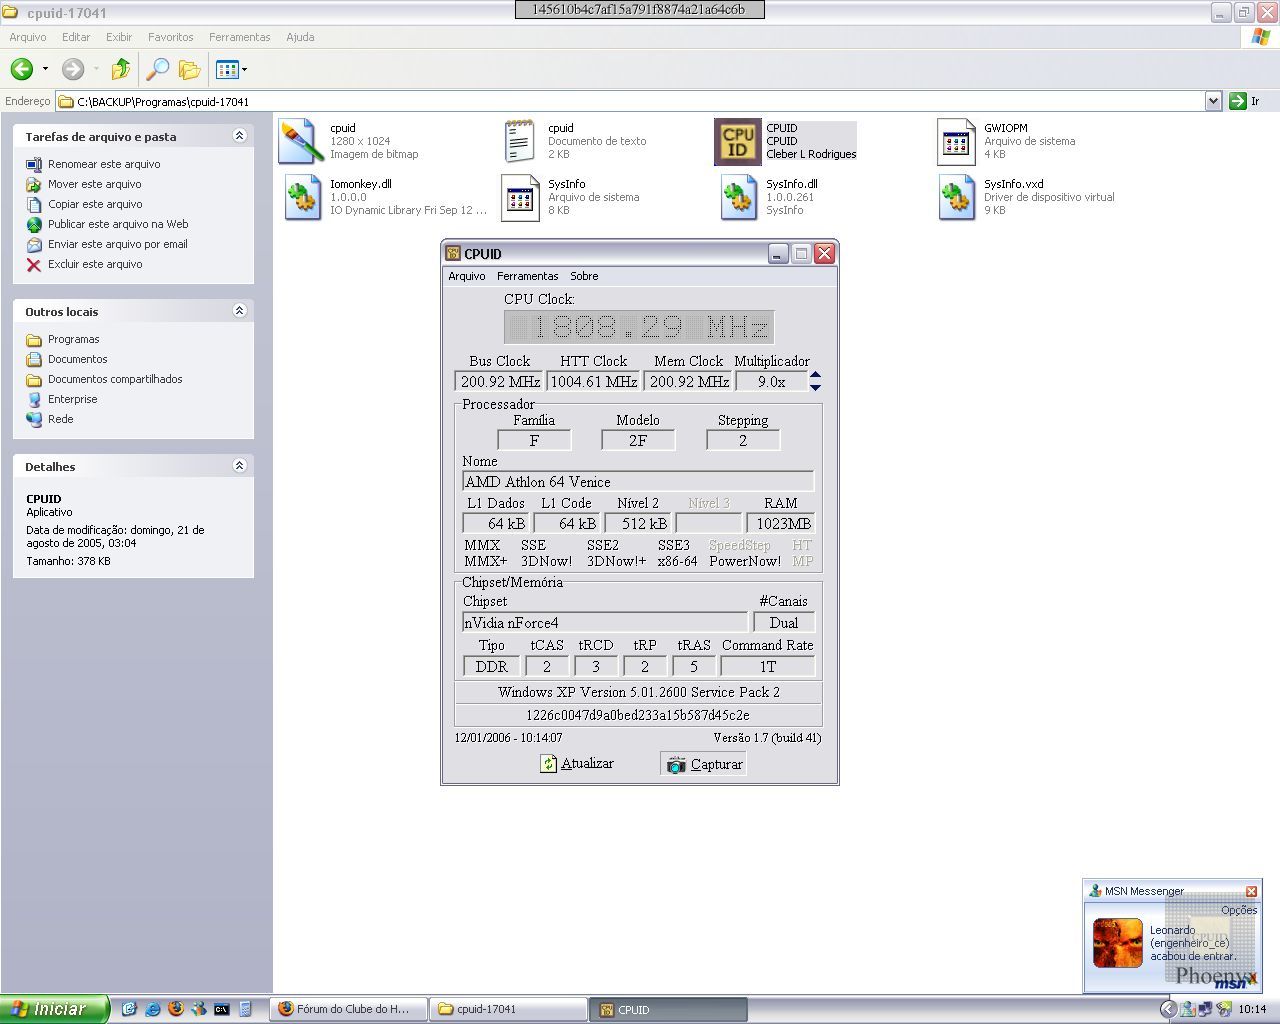Open Explorer Favoritos menu
Screen dimensions: 1280x1024
point(171,37)
